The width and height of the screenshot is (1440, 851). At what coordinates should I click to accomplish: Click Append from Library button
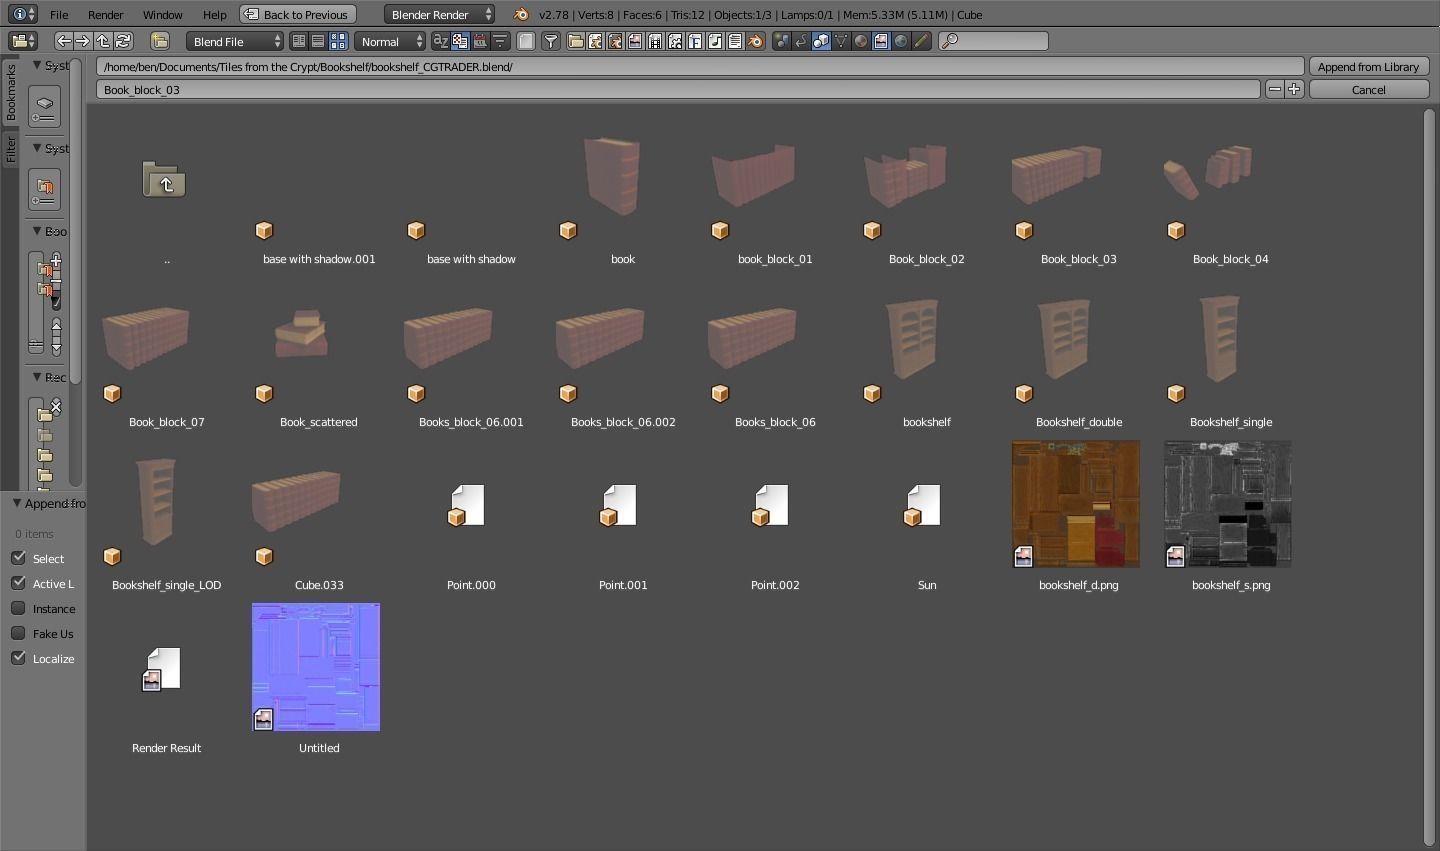[1368, 67]
